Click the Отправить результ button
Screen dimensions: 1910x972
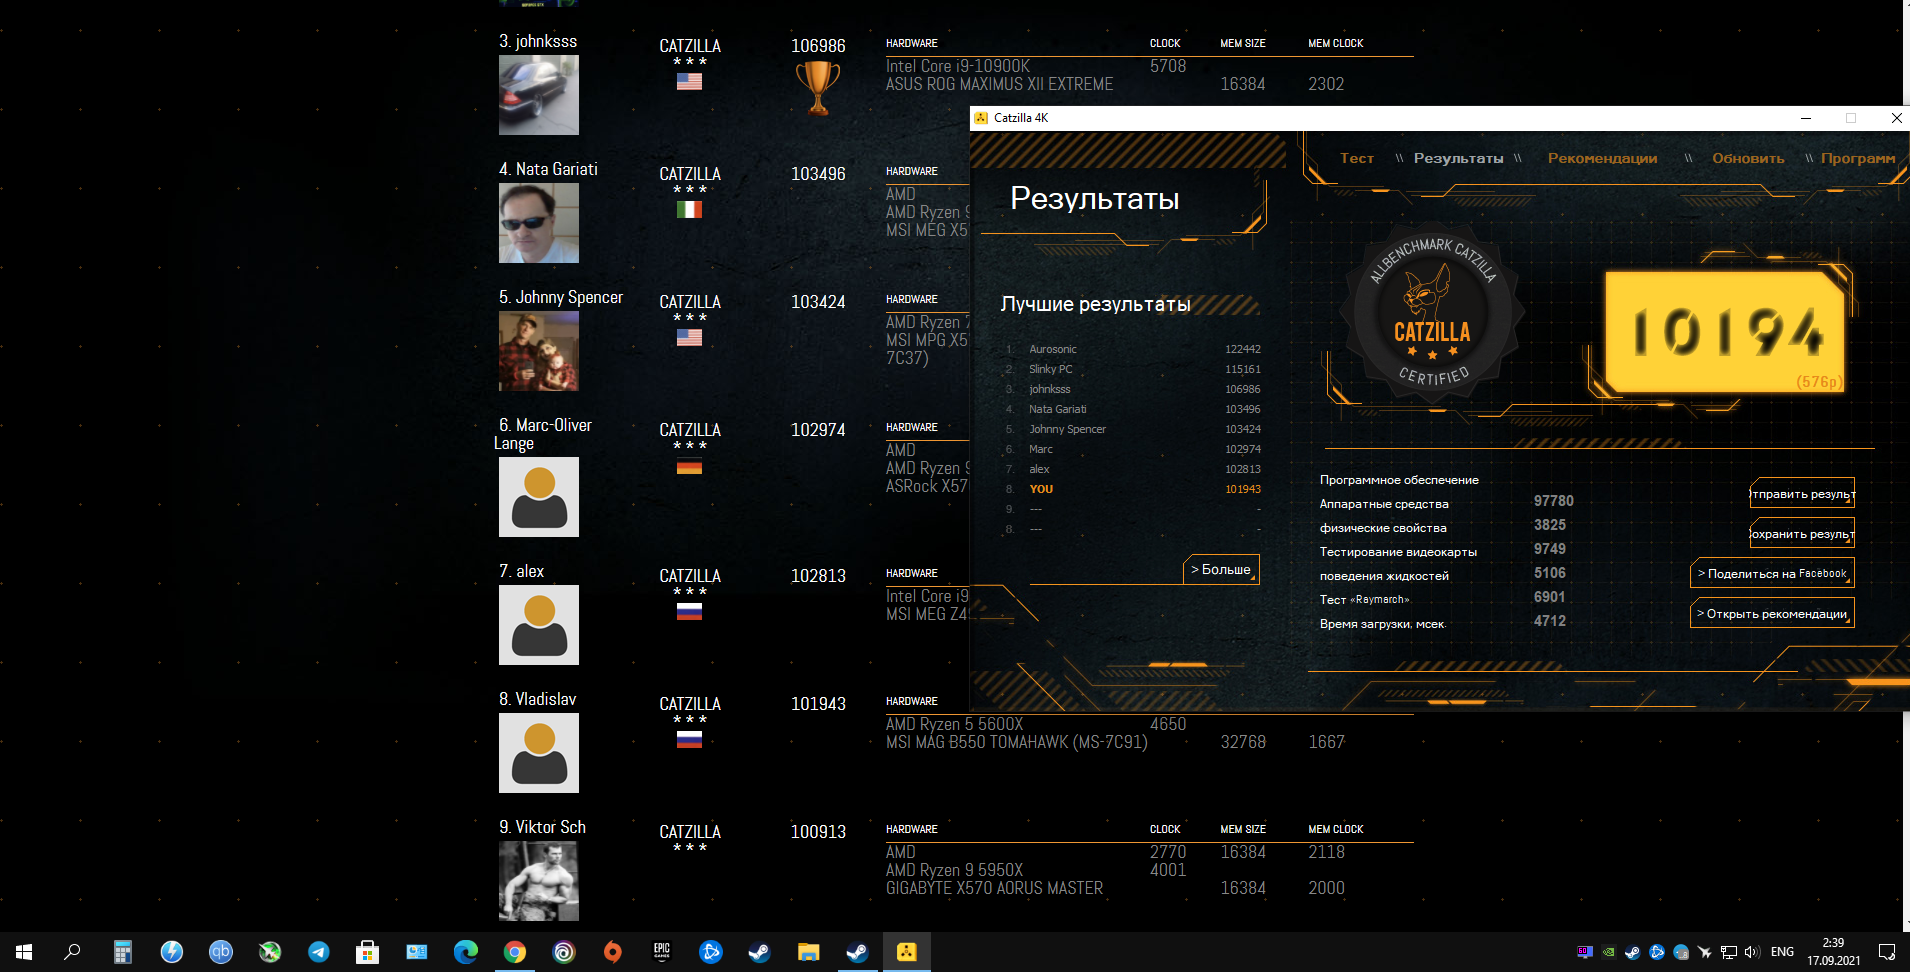(x=1802, y=494)
